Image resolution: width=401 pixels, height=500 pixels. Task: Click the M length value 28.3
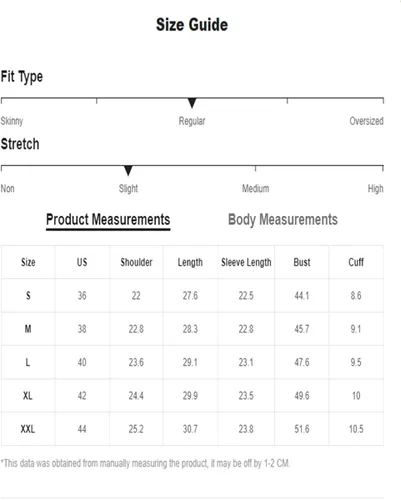(x=190, y=329)
